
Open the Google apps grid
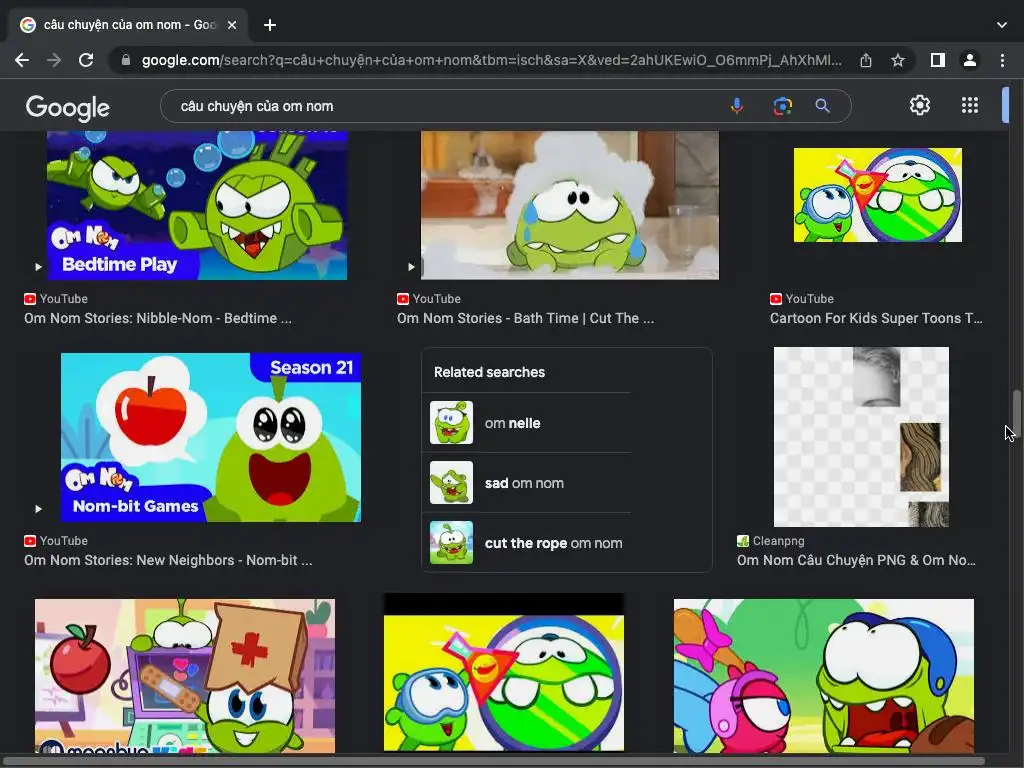pos(970,105)
